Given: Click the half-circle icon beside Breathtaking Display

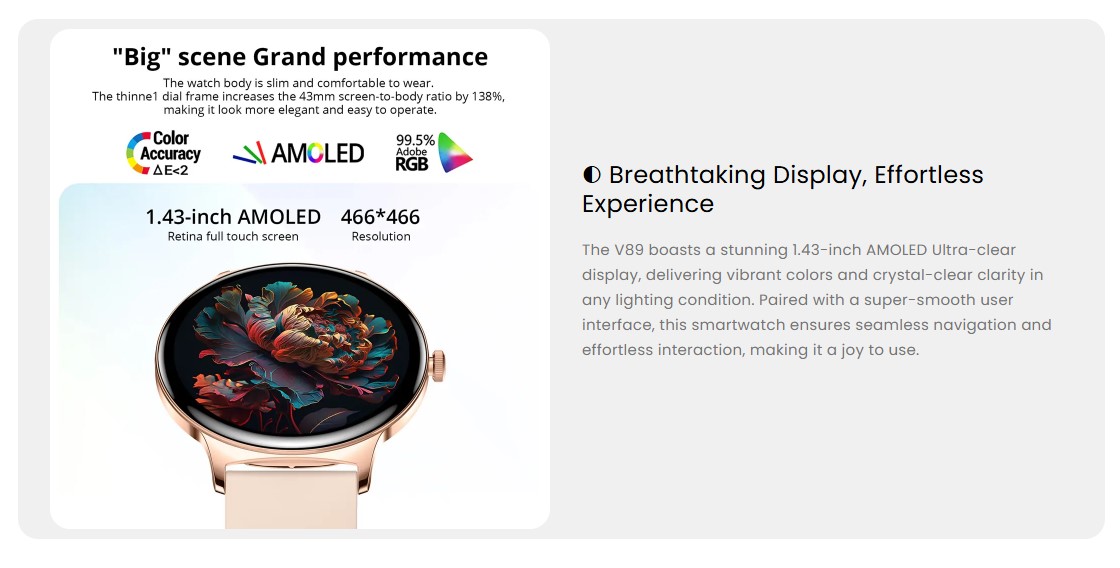Looking at the screenshot, I should (591, 174).
